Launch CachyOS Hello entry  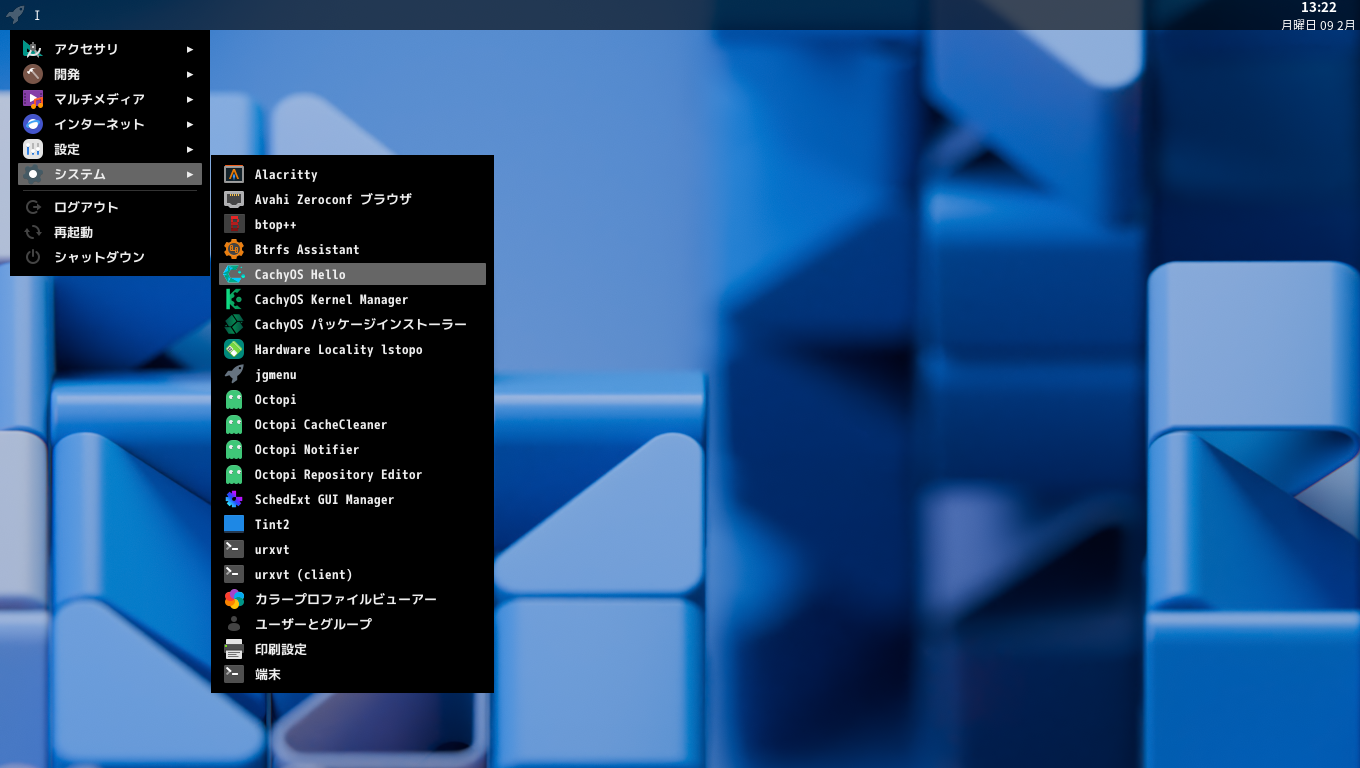(352, 274)
